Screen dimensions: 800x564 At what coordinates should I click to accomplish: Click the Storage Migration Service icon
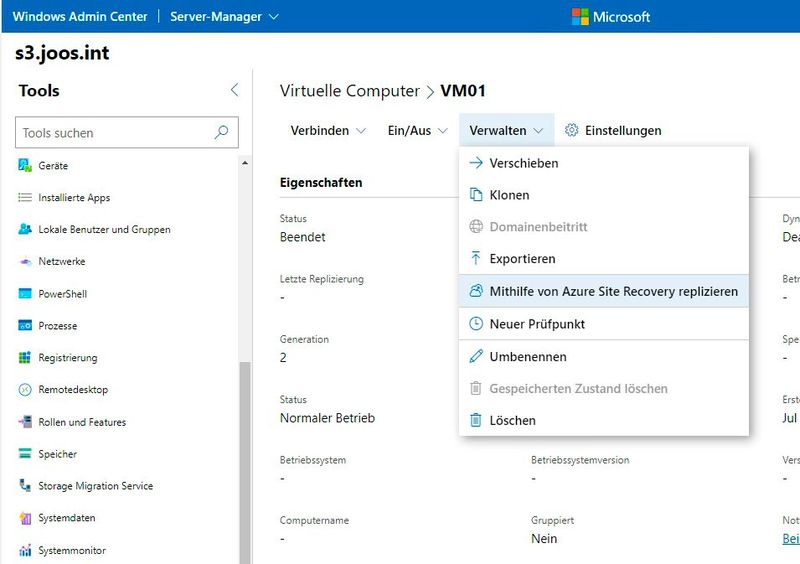(25, 485)
